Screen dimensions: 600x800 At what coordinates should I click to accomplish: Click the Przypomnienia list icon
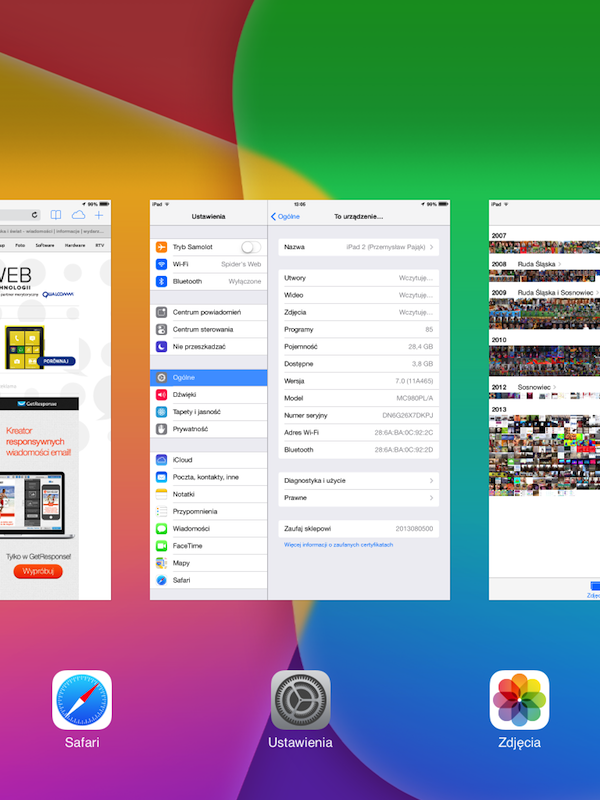pyautogui.click(x=161, y=511)
